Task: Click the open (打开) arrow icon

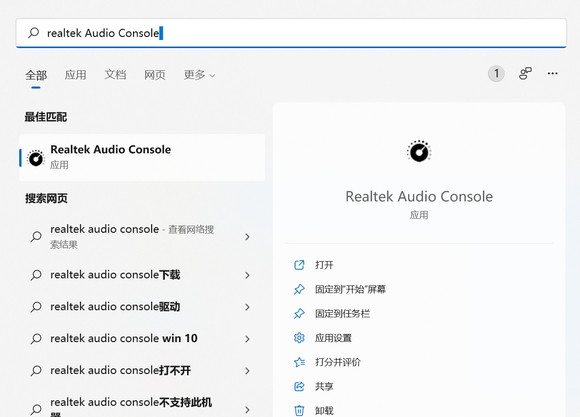Action: 299,265
